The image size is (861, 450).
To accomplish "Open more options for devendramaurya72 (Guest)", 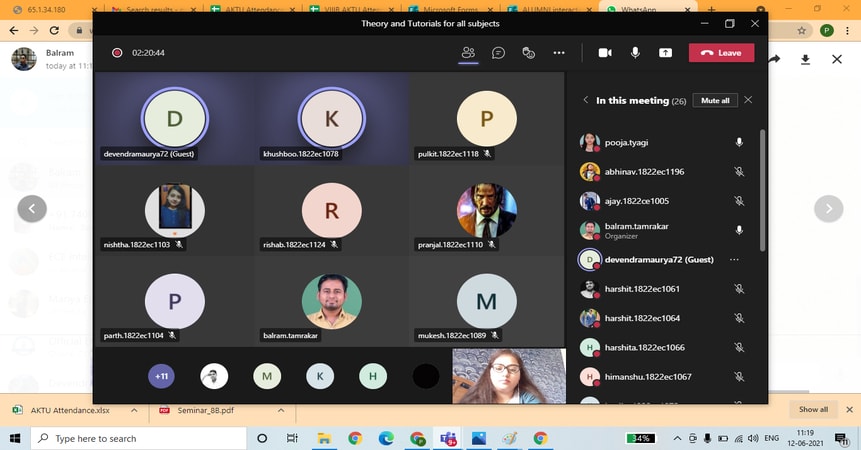I will coord(735,260).
